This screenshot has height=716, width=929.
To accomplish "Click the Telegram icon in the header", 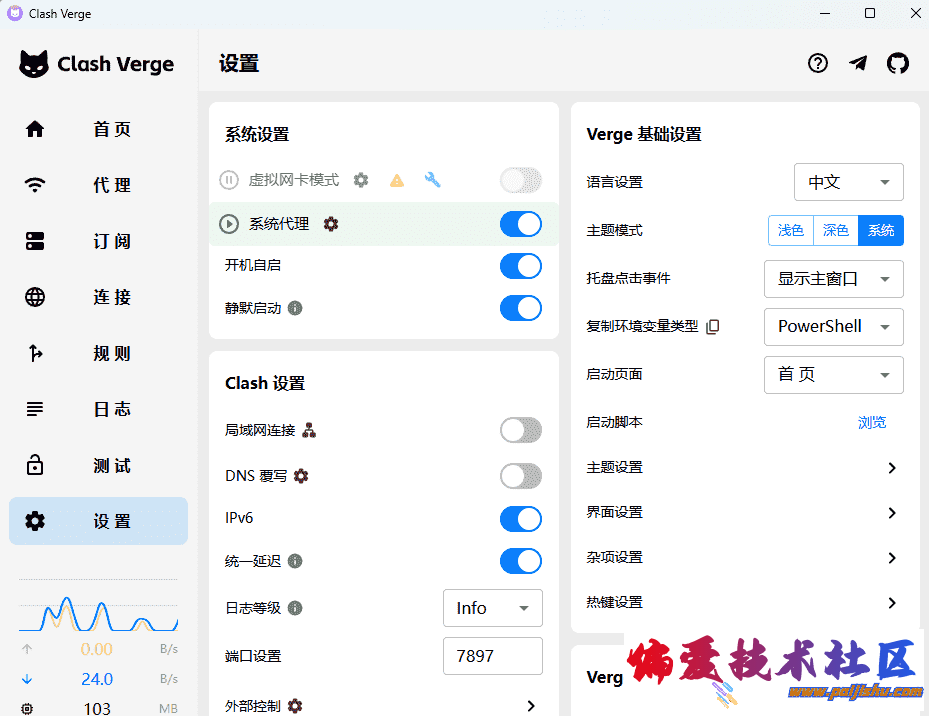I will [858, 63].
